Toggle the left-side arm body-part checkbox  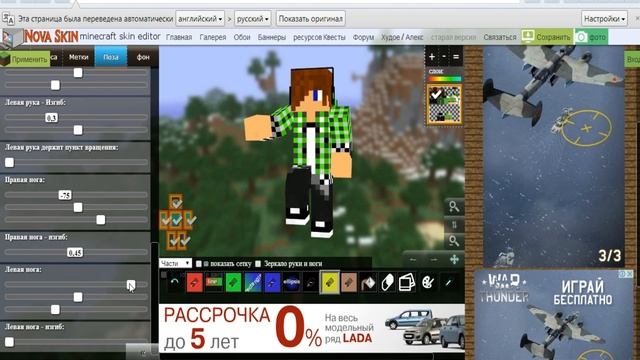click(x=164, y=220)
